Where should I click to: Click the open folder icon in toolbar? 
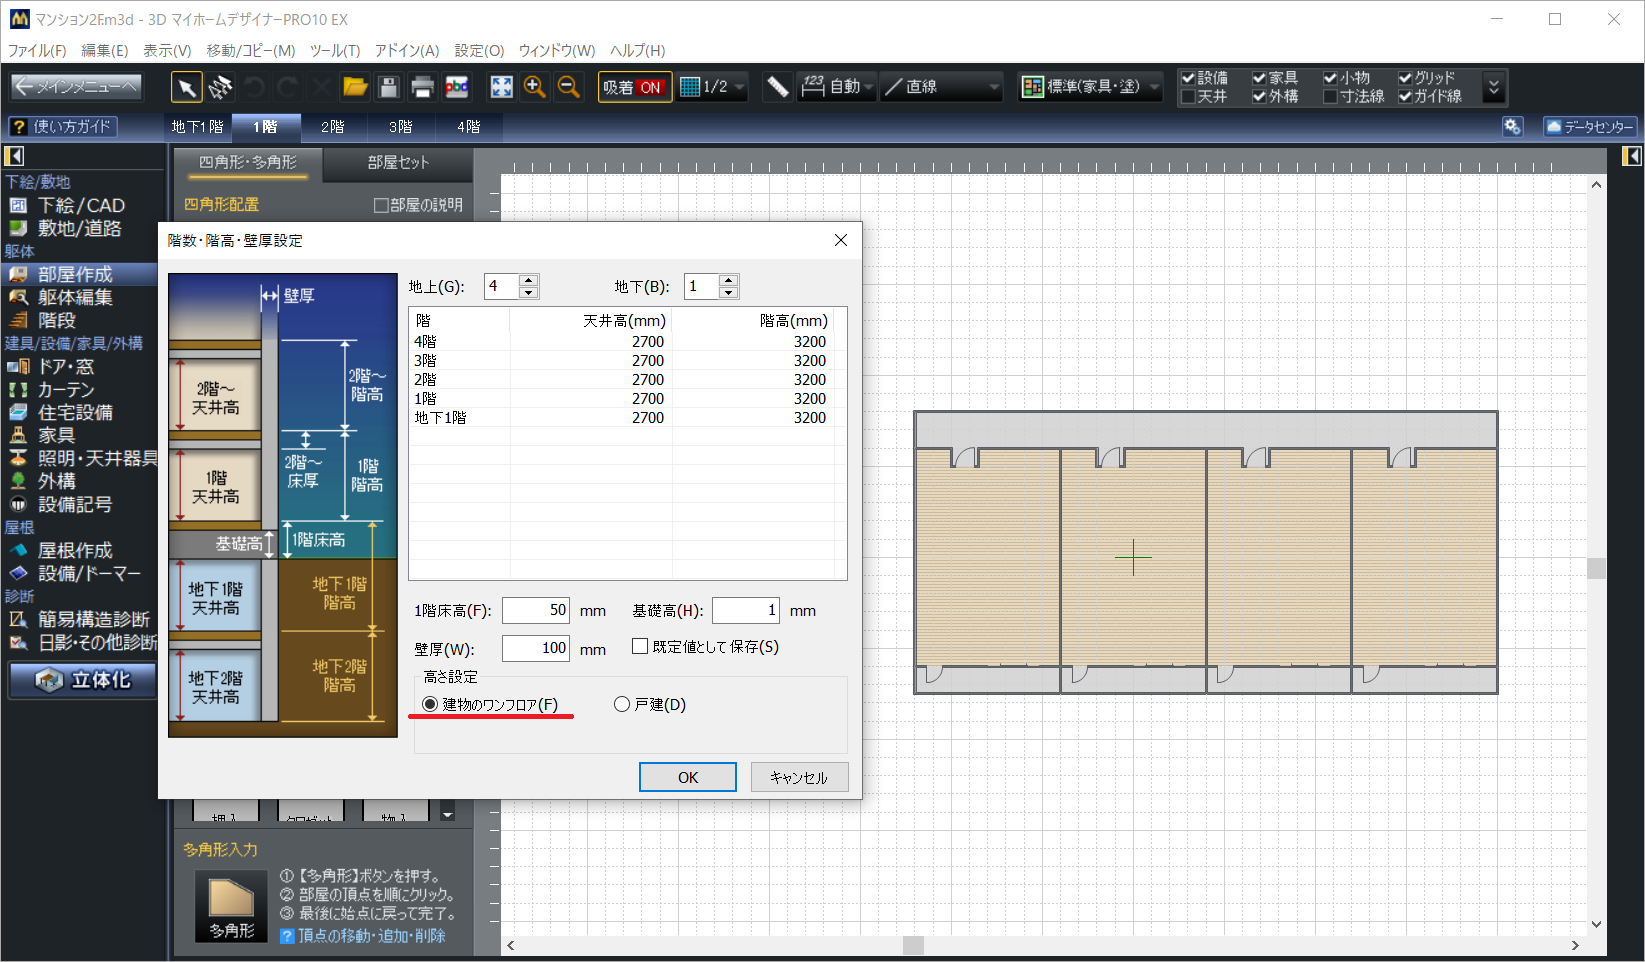coord(355,87)
